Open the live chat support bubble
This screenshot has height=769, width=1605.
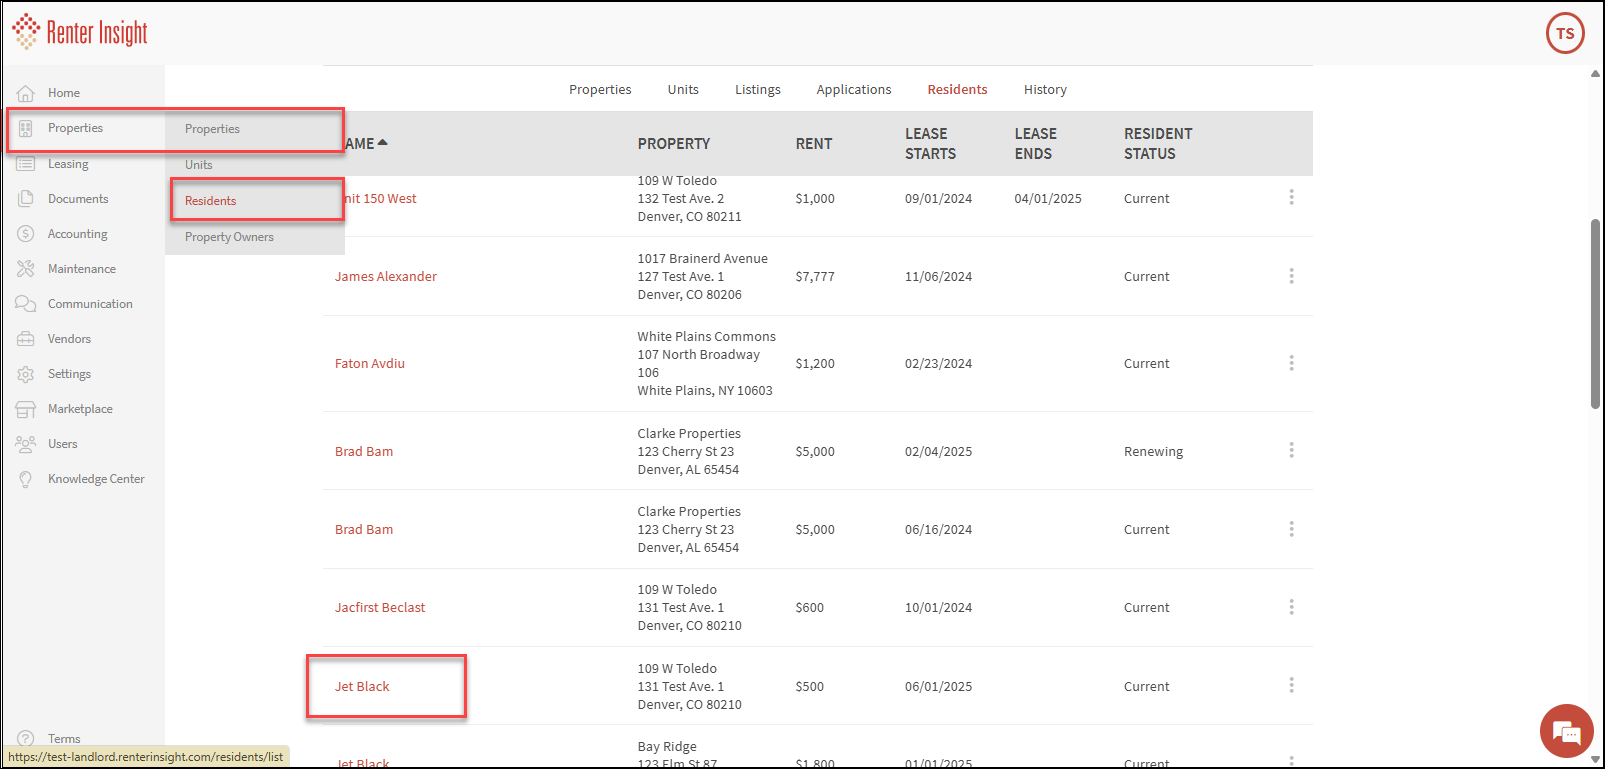[x=1566, y=731]
